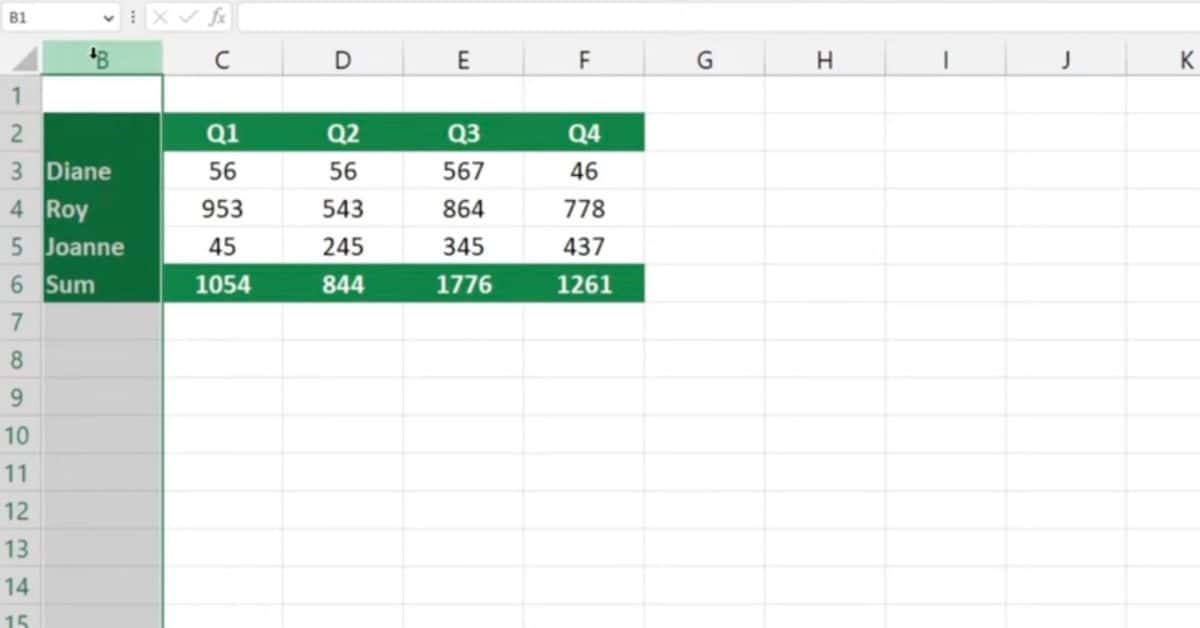Click the Cancel X icon beside formula bar
Image resolution: width=1200 pixels, height=628 pixels.
[160, 16]
